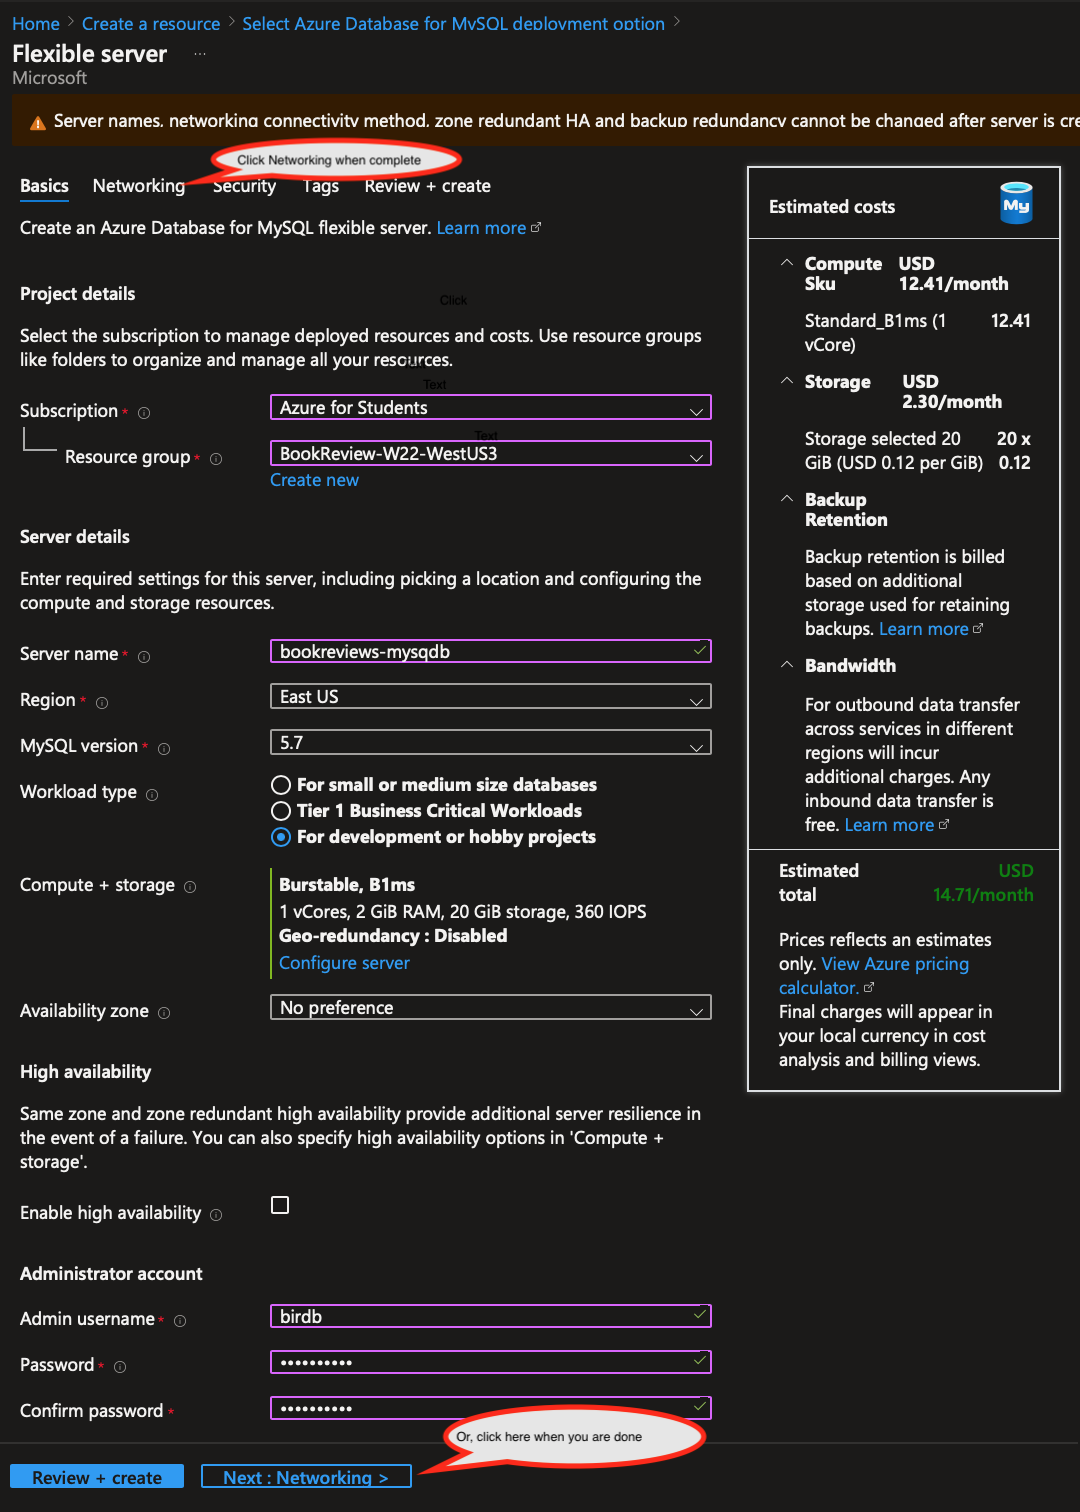
Task: Click the Server name input field
Action: pos(491,652)
